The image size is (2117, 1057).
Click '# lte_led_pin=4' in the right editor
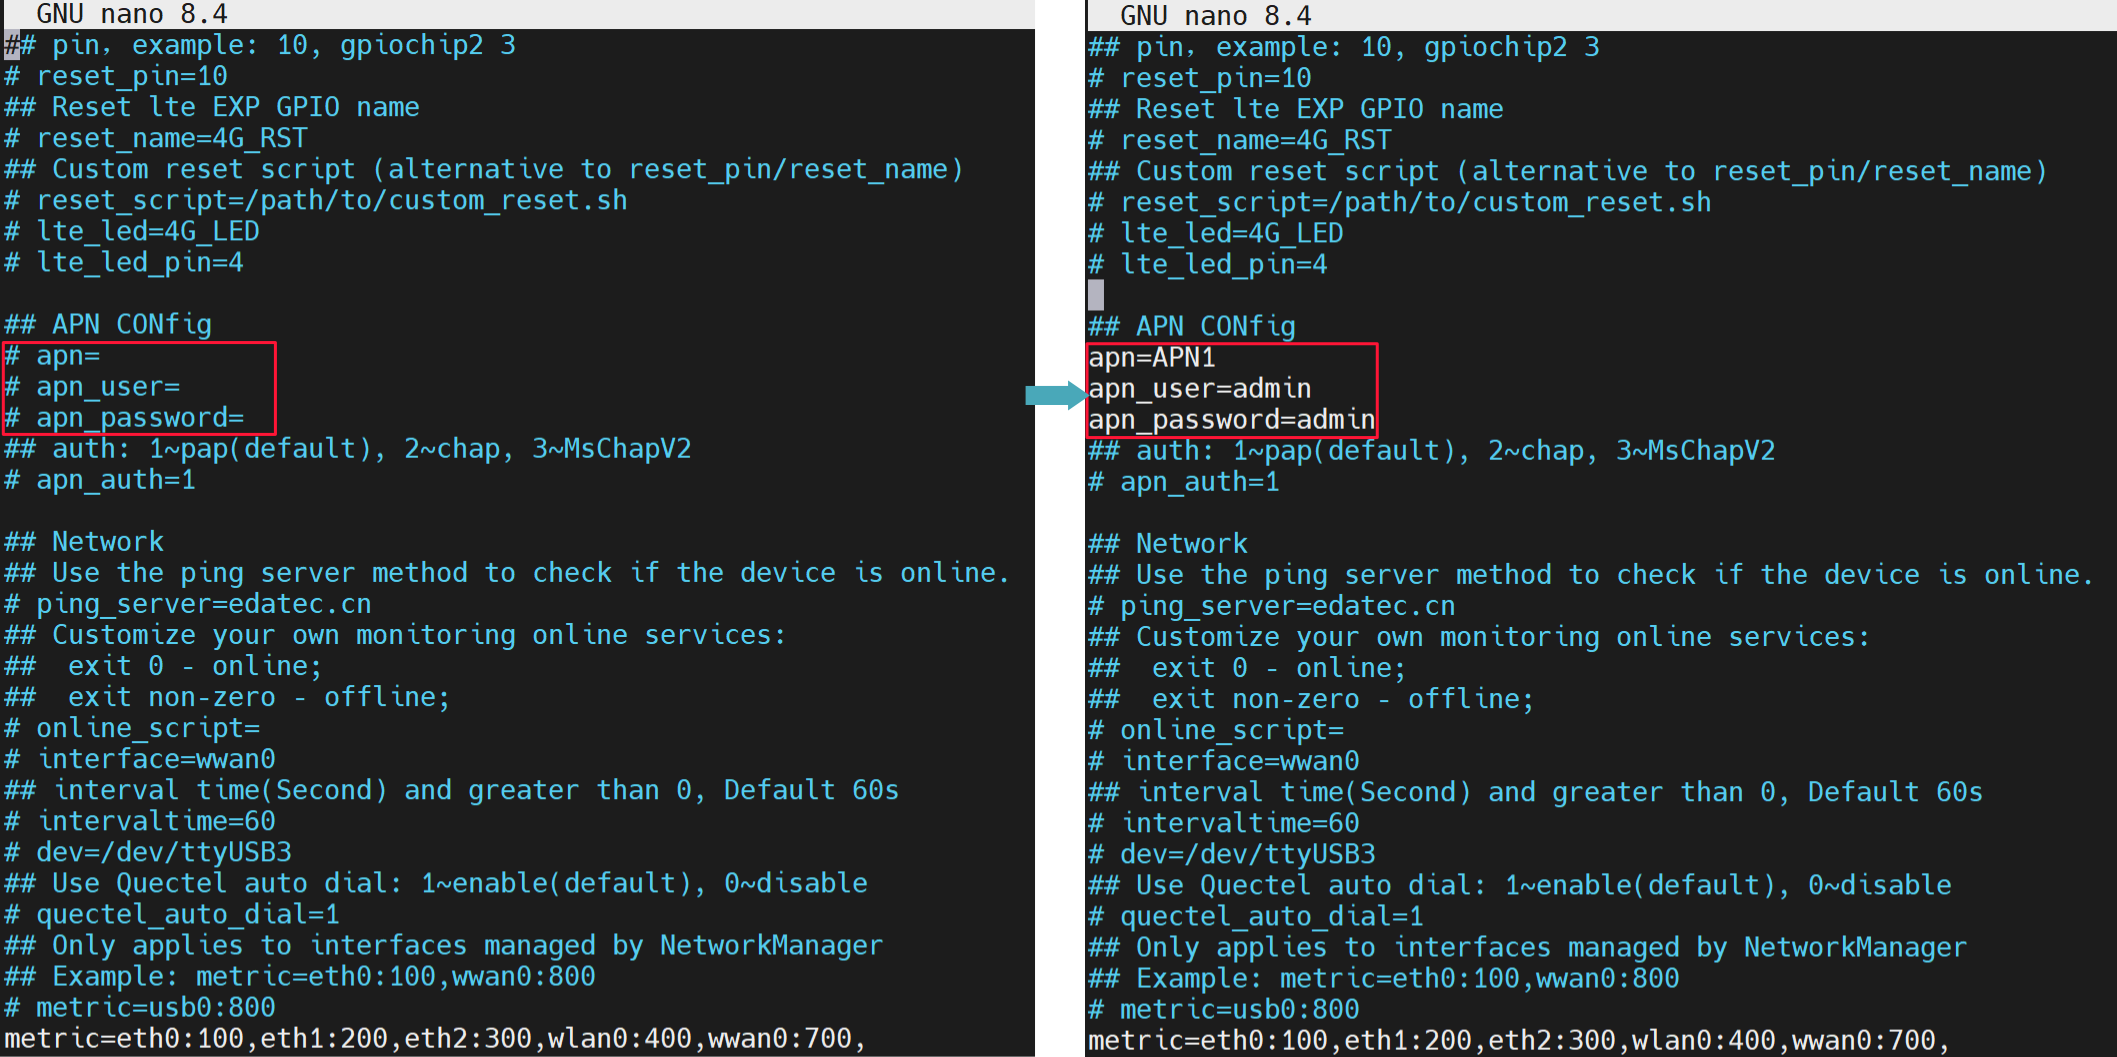click(1207, 265)
